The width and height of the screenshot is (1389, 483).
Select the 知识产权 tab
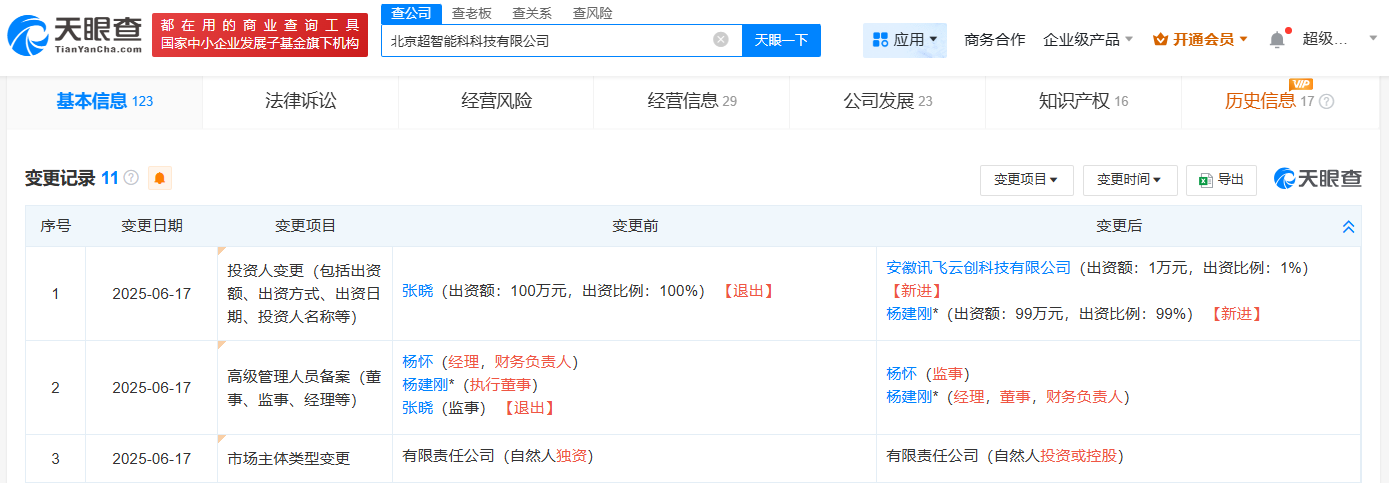click(x=1084, y=101)
